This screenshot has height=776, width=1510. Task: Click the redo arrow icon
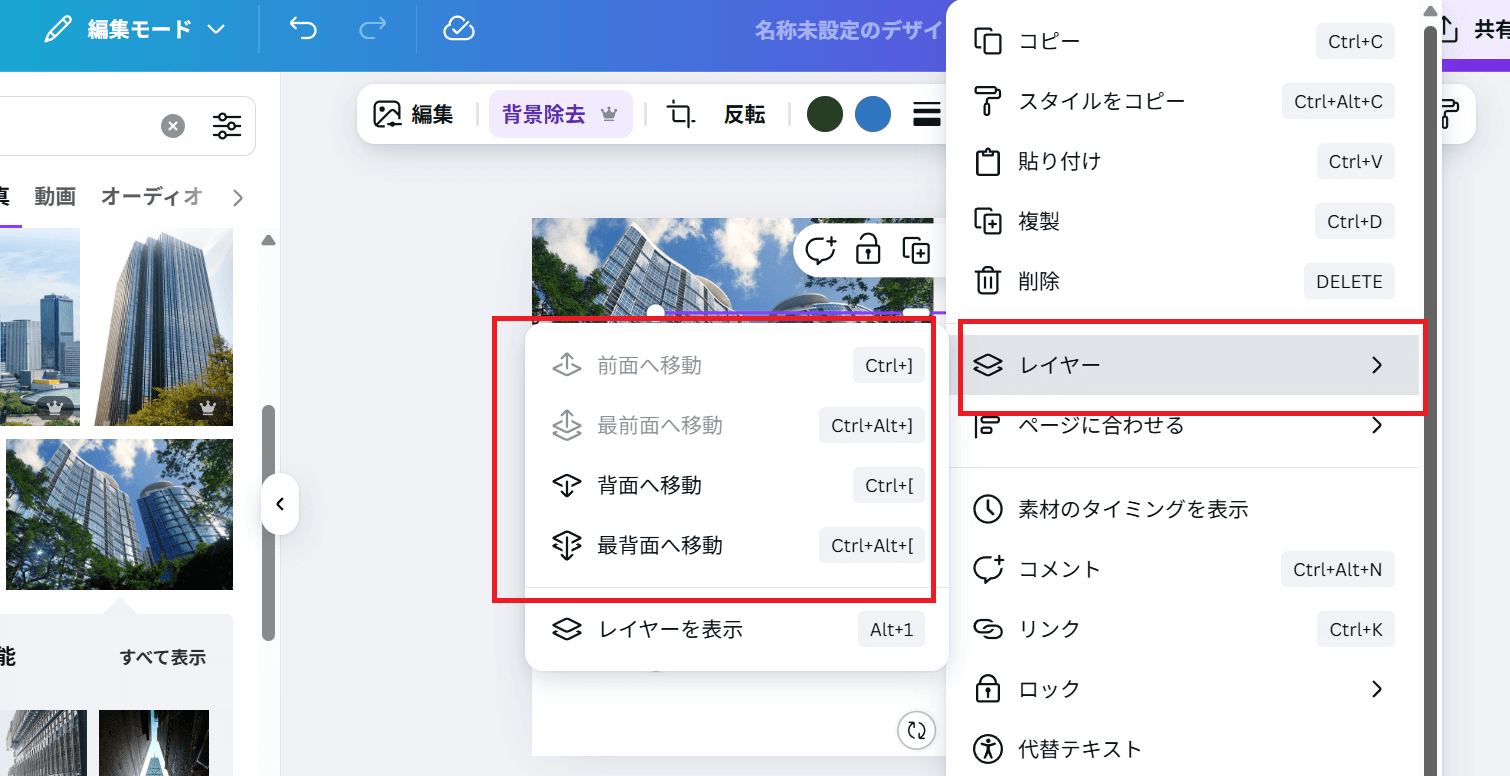[x=372, y=29]
